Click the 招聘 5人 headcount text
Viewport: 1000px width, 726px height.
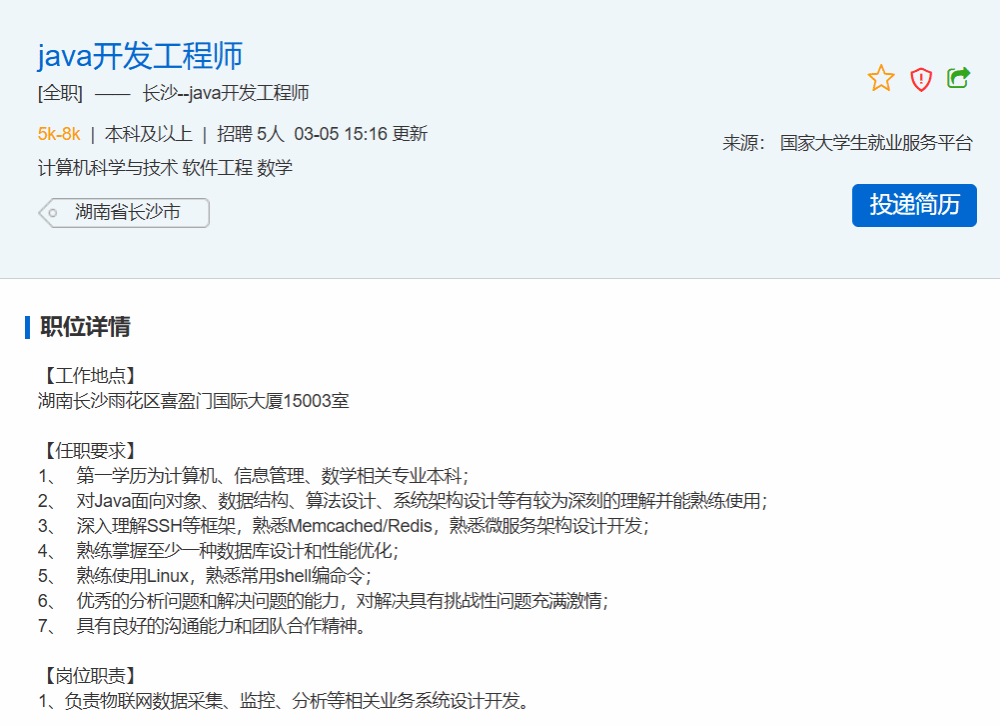point(250,134)
